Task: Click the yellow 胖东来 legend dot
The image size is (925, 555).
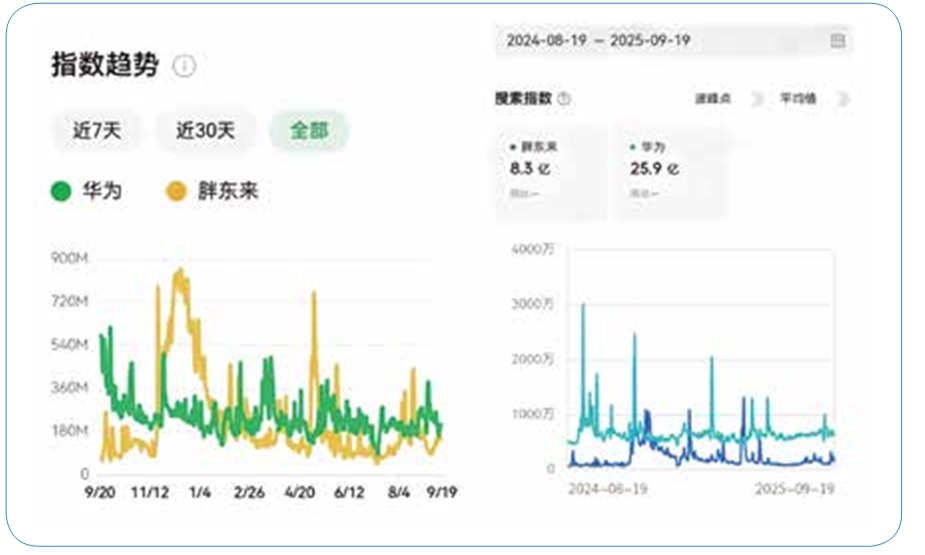Action: click(176, 191)
